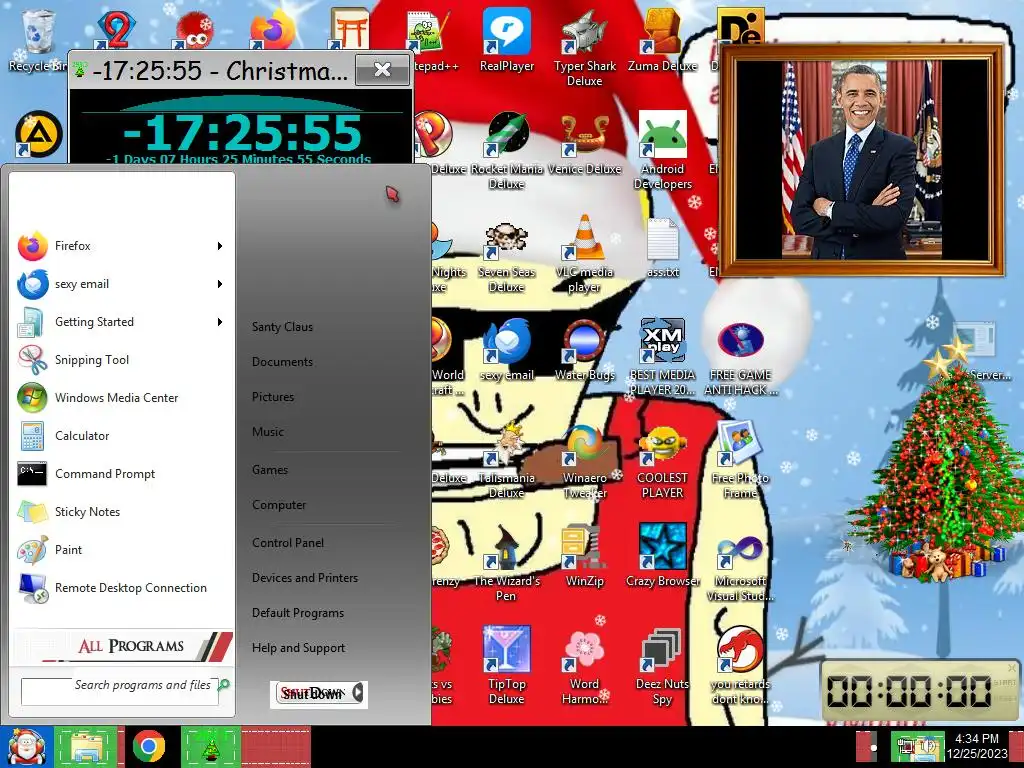This screenshot has width=1024, height=768.
Task: Open Water Bugs desktop shortcut
Action: (x=584, y=350)
